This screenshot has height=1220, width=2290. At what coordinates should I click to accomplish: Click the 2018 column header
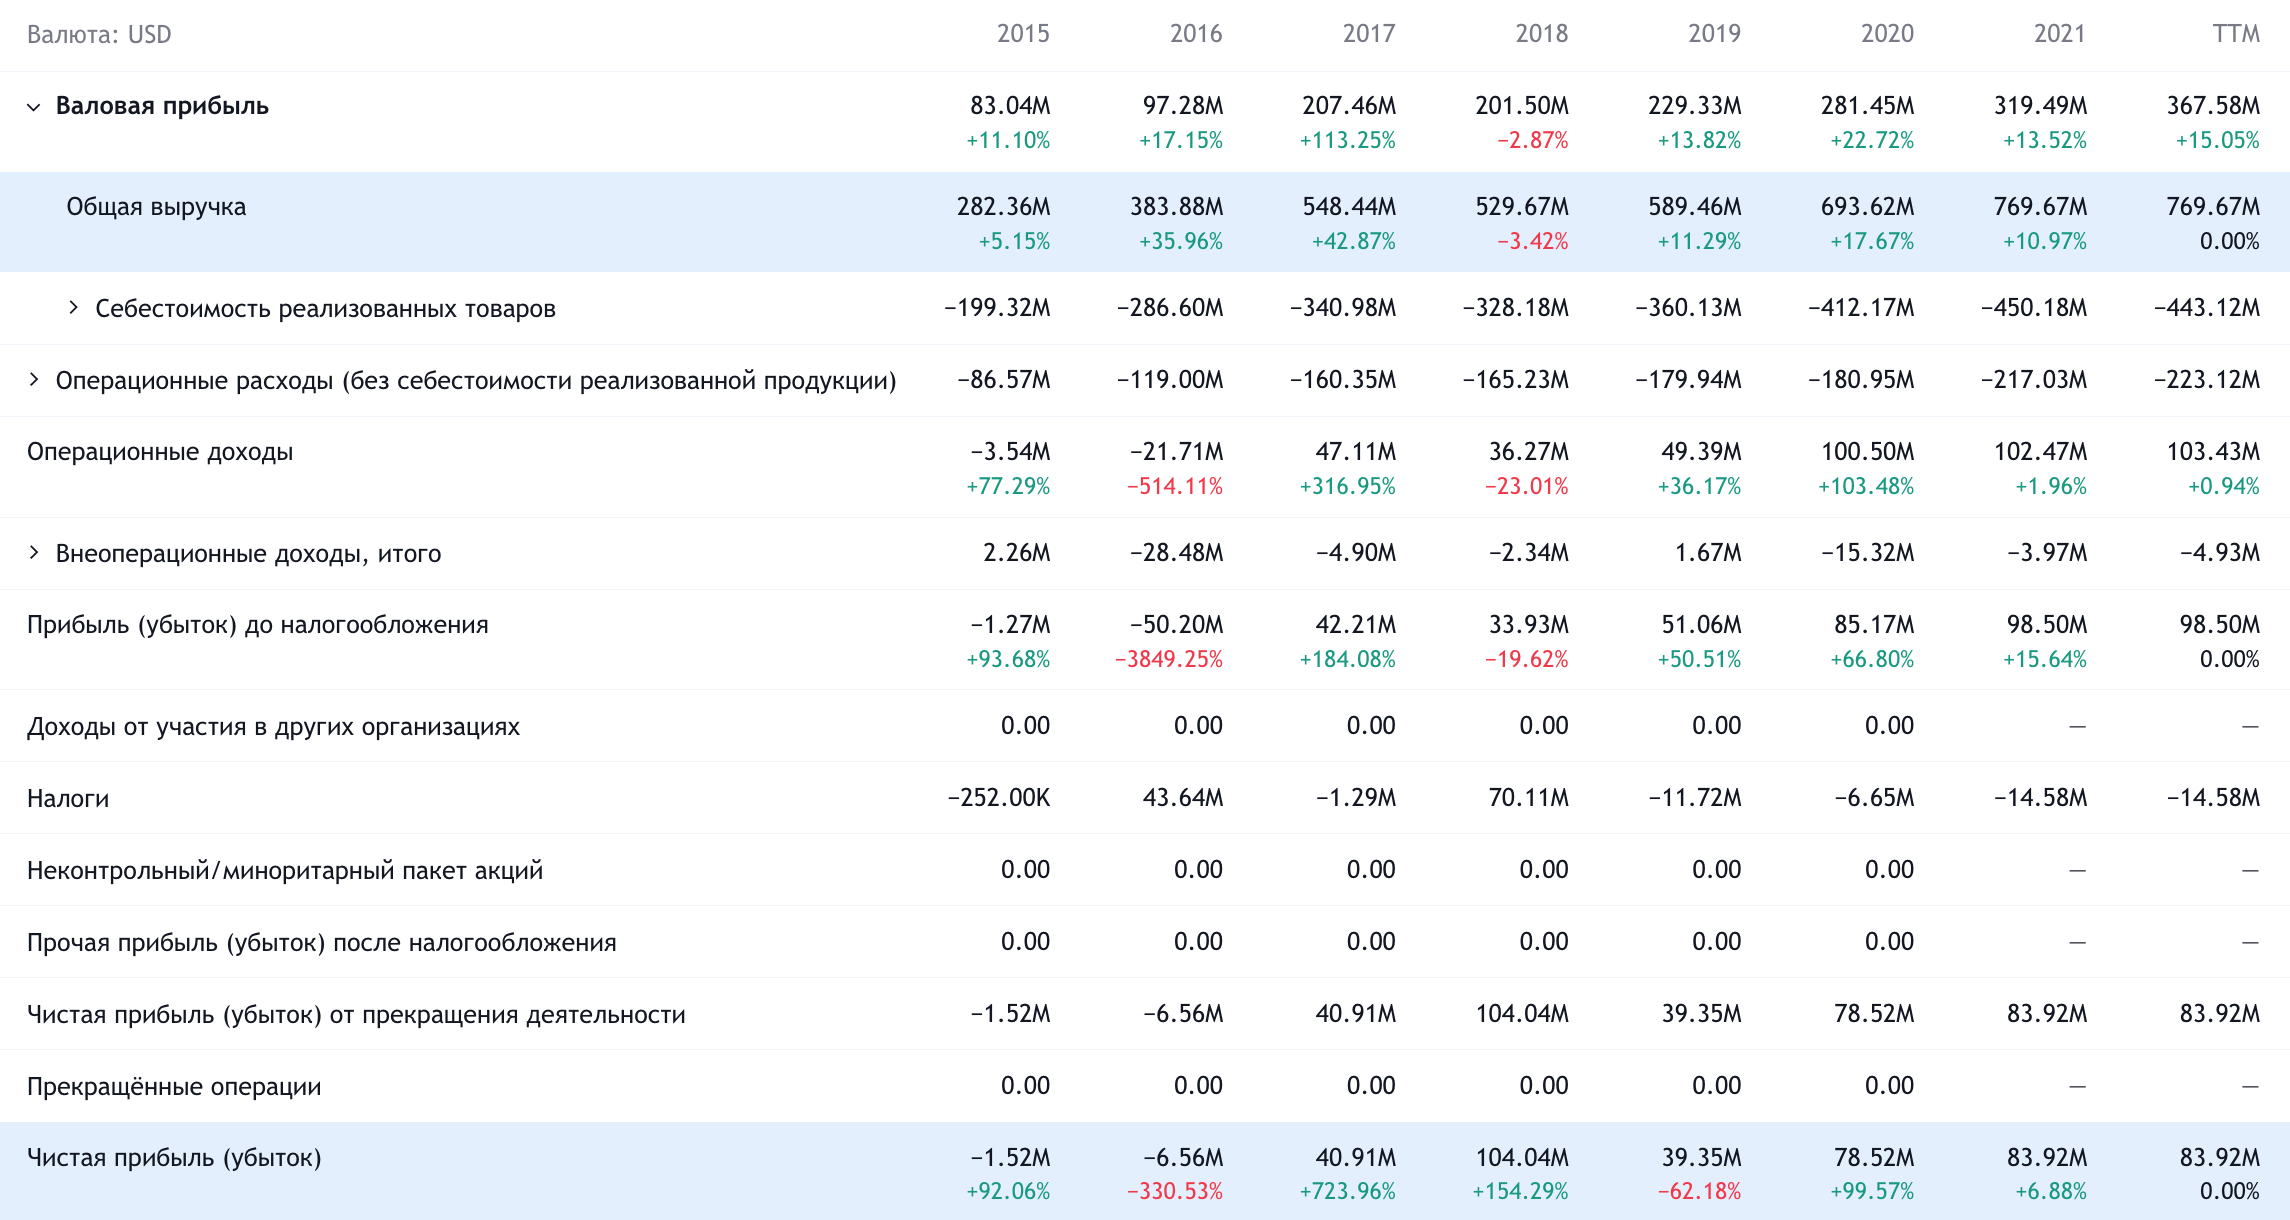tap(1542, 34)
